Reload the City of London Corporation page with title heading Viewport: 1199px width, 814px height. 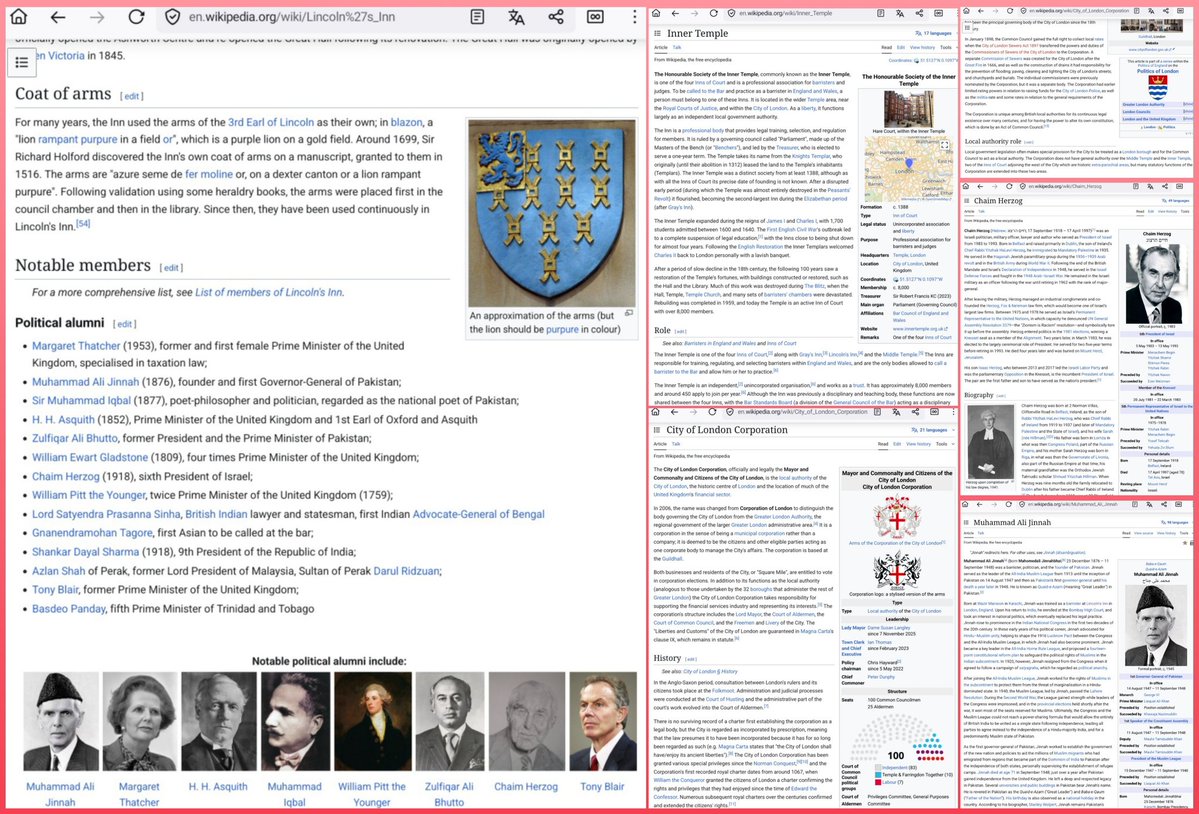[712, 411]
